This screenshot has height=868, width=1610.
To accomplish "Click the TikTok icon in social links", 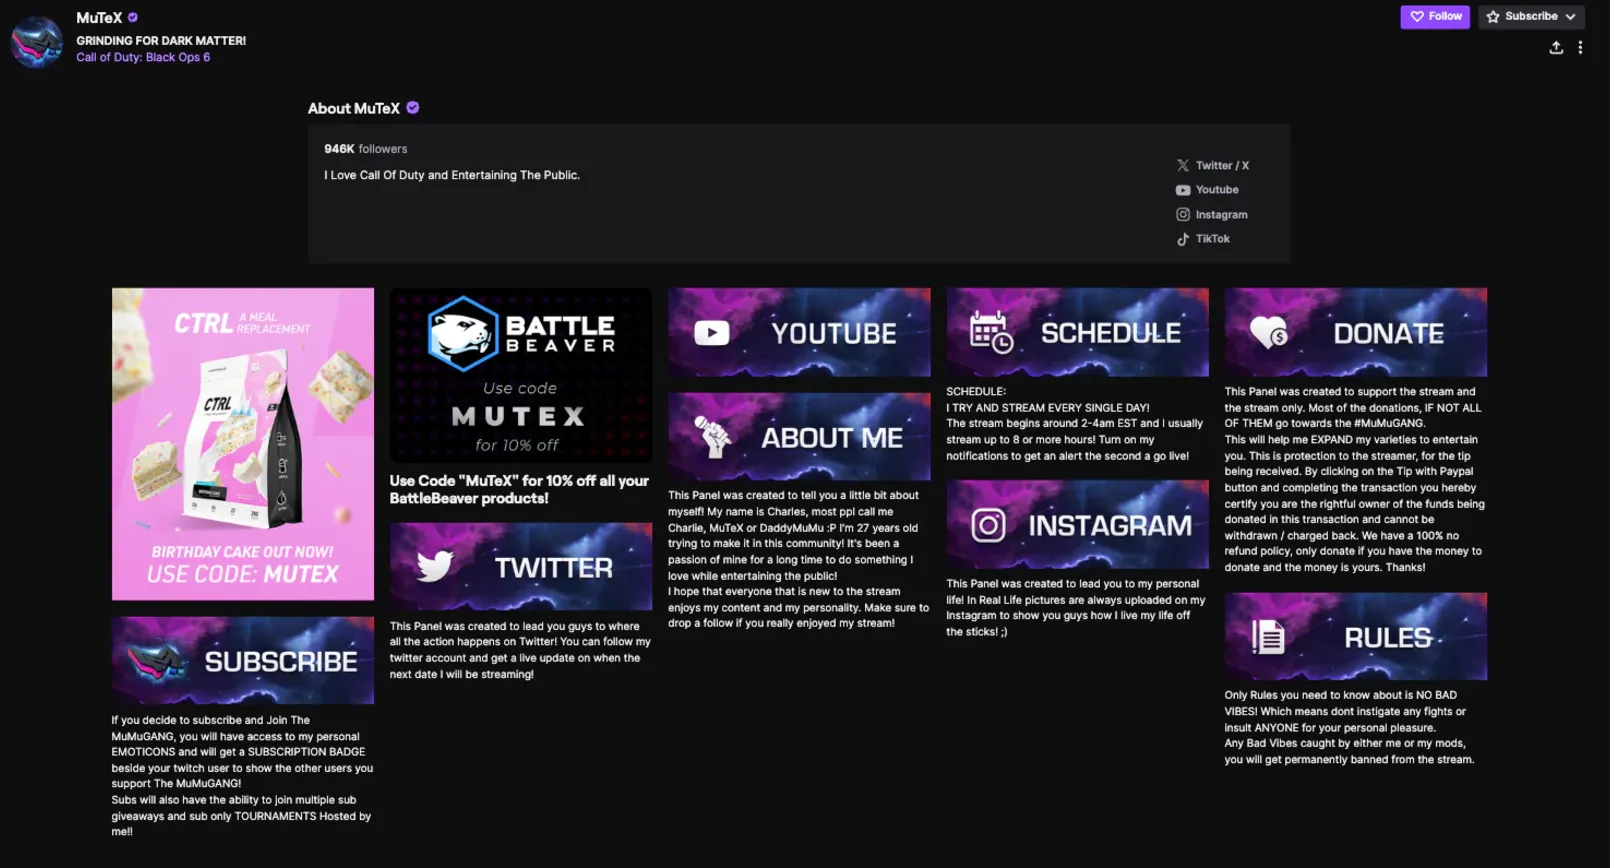I will coord(1183,239).
